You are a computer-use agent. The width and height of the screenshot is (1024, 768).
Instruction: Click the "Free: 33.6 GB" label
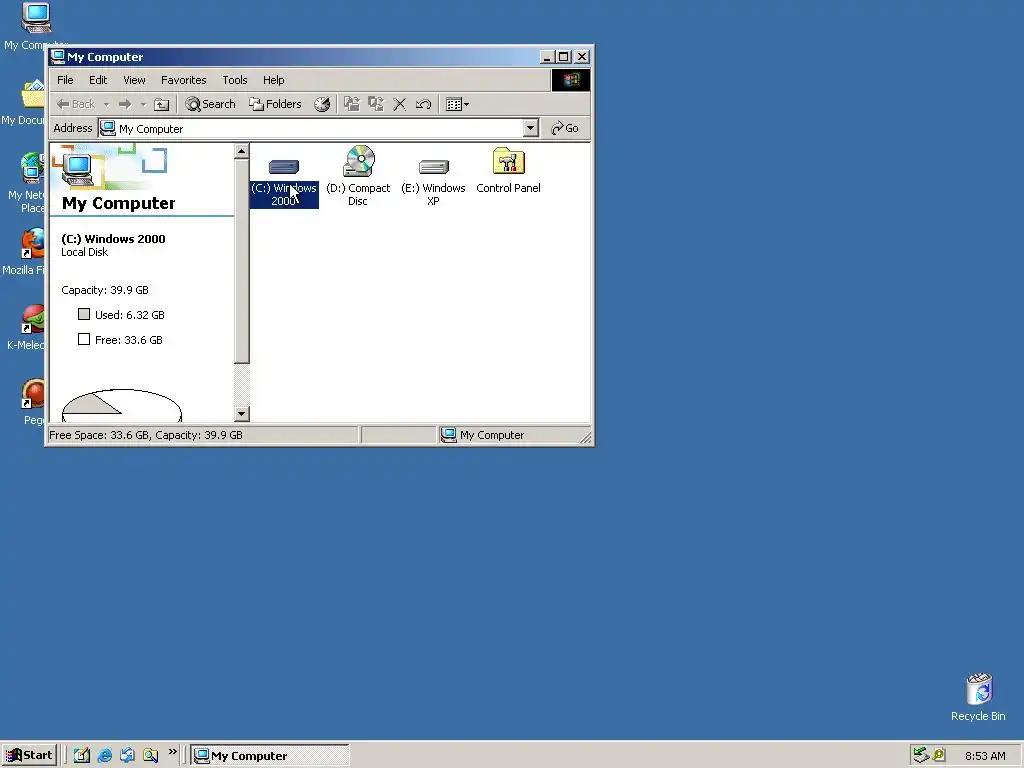(129, 340)
